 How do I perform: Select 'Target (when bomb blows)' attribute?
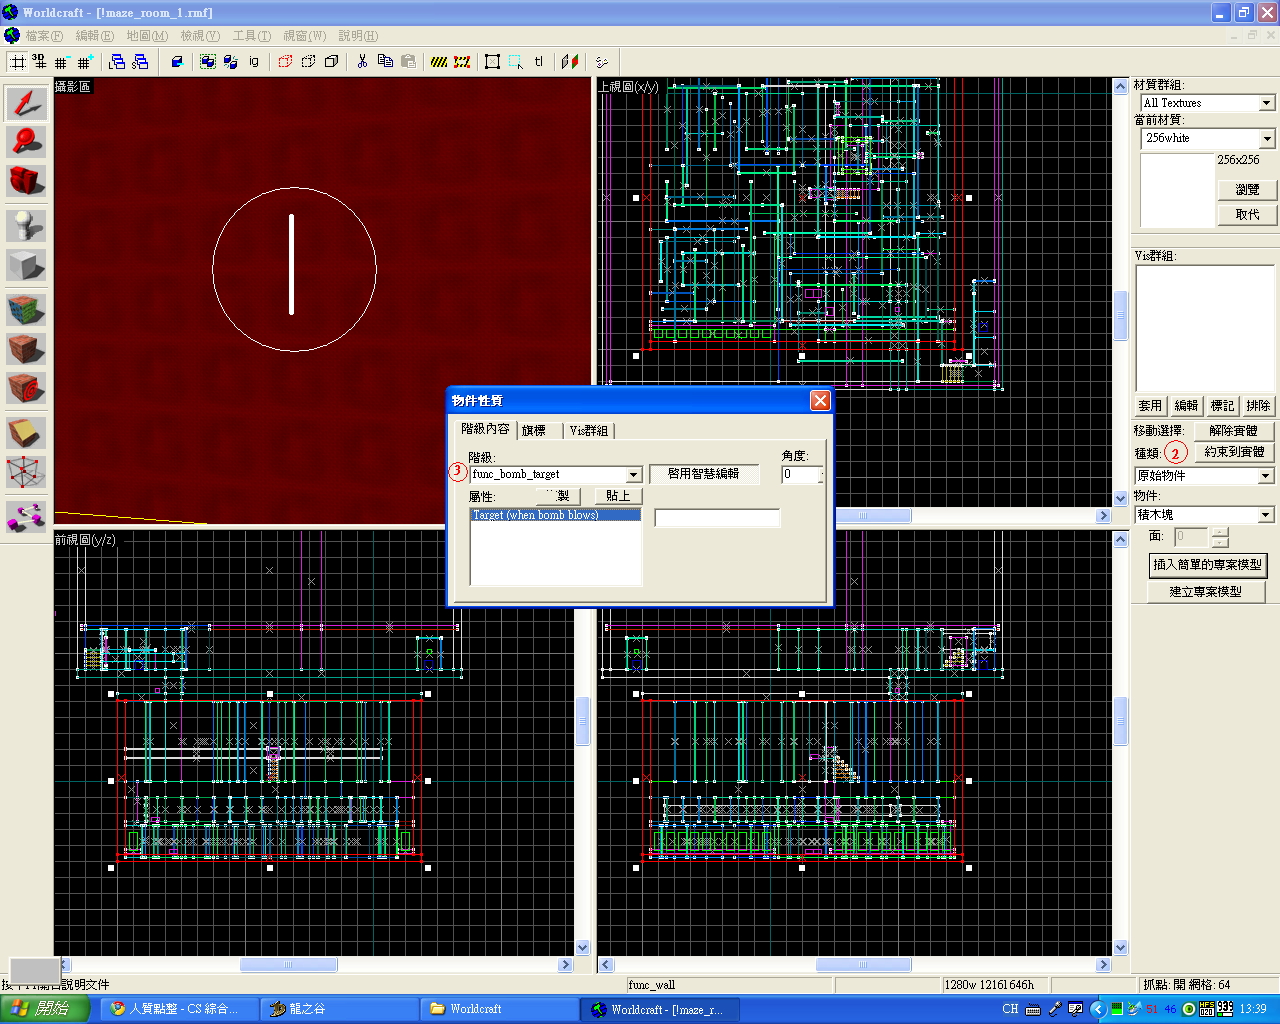(x=556, y=515)
